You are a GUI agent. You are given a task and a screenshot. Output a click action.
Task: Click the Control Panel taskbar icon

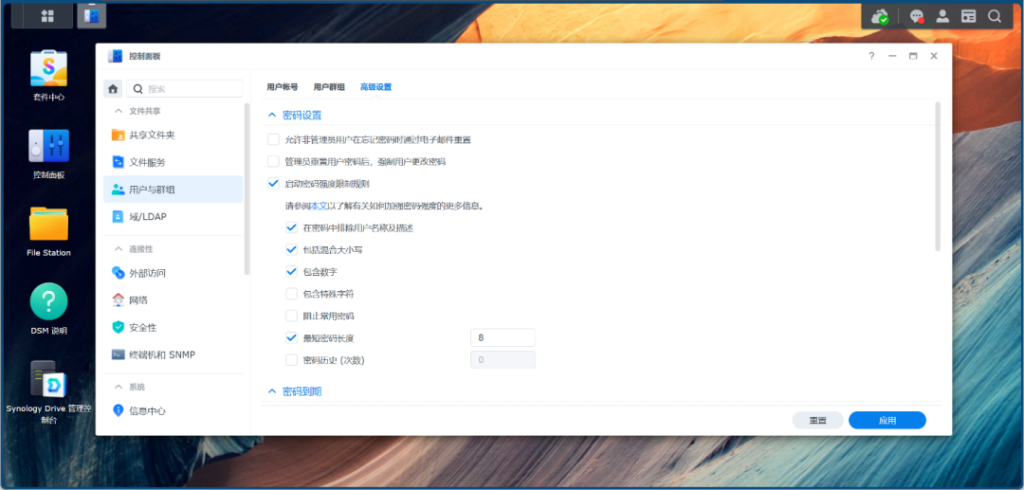[x=91, y=16]
